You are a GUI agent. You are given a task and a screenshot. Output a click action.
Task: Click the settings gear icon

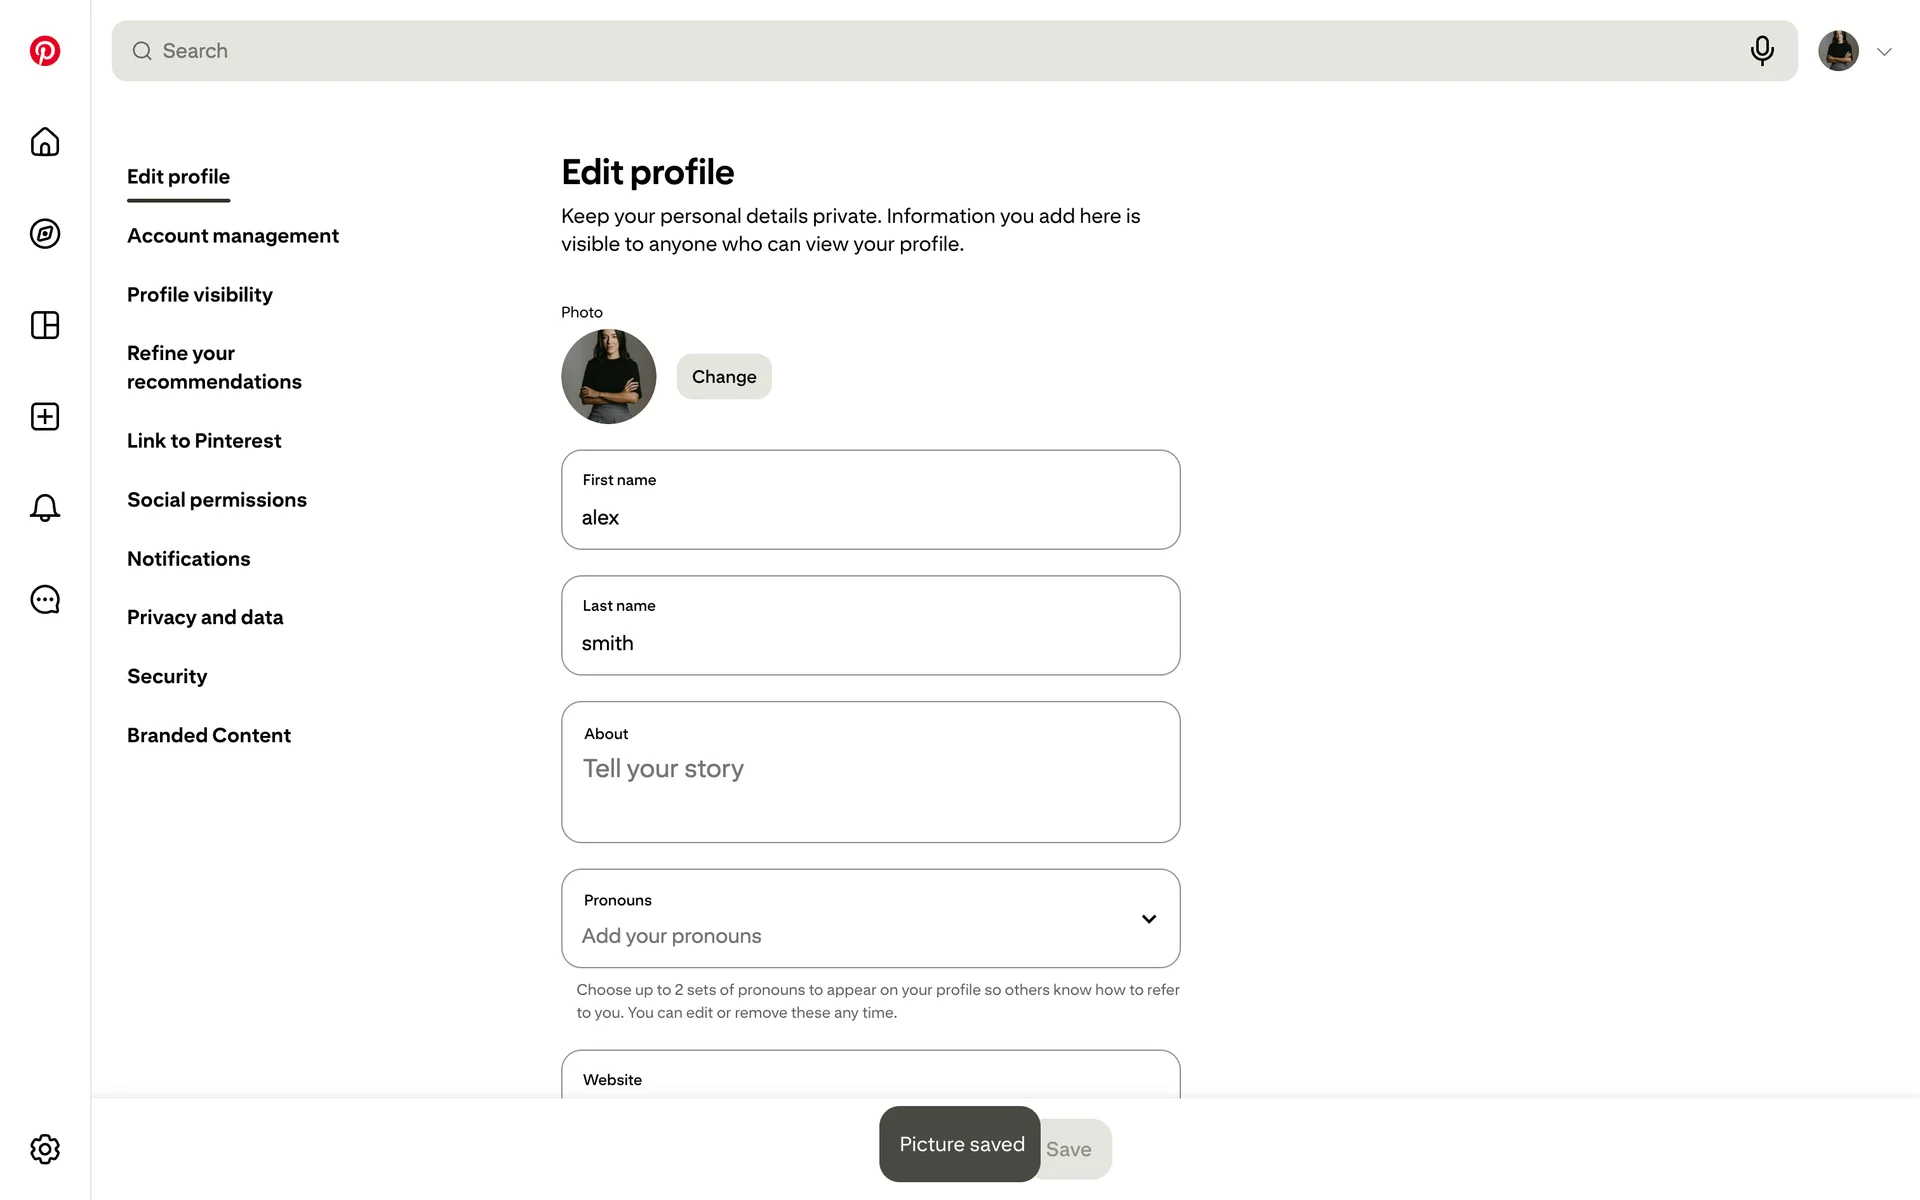pyautogui.click(x=45, y=1149)
